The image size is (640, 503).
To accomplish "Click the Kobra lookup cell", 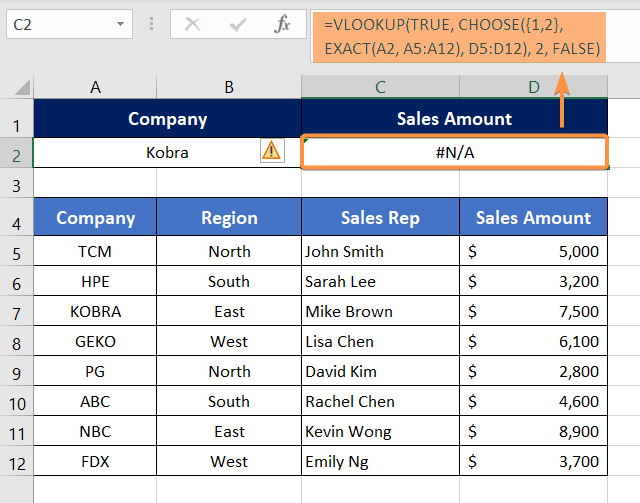I will click(x=167, y=153).
